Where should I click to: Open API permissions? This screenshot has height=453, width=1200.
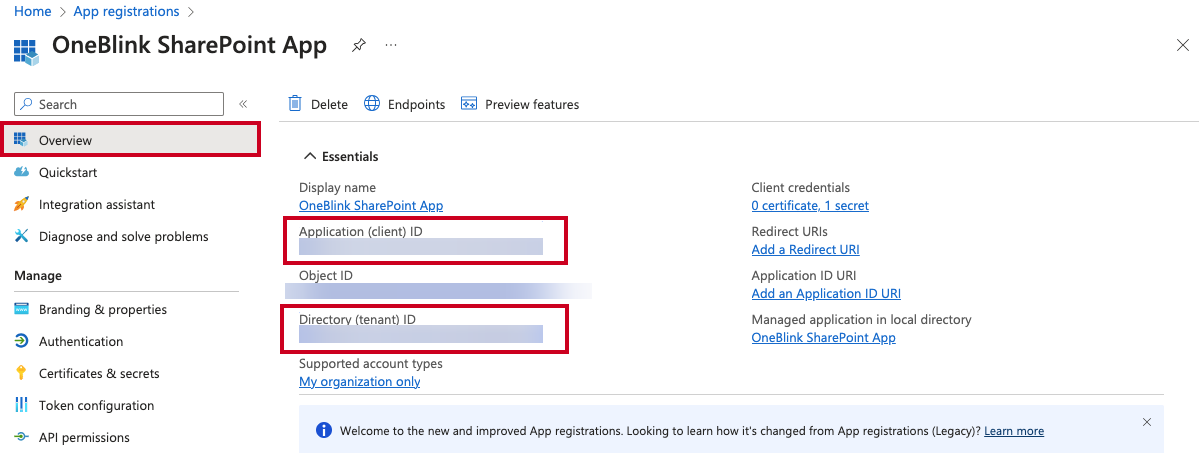click(84, 437)
